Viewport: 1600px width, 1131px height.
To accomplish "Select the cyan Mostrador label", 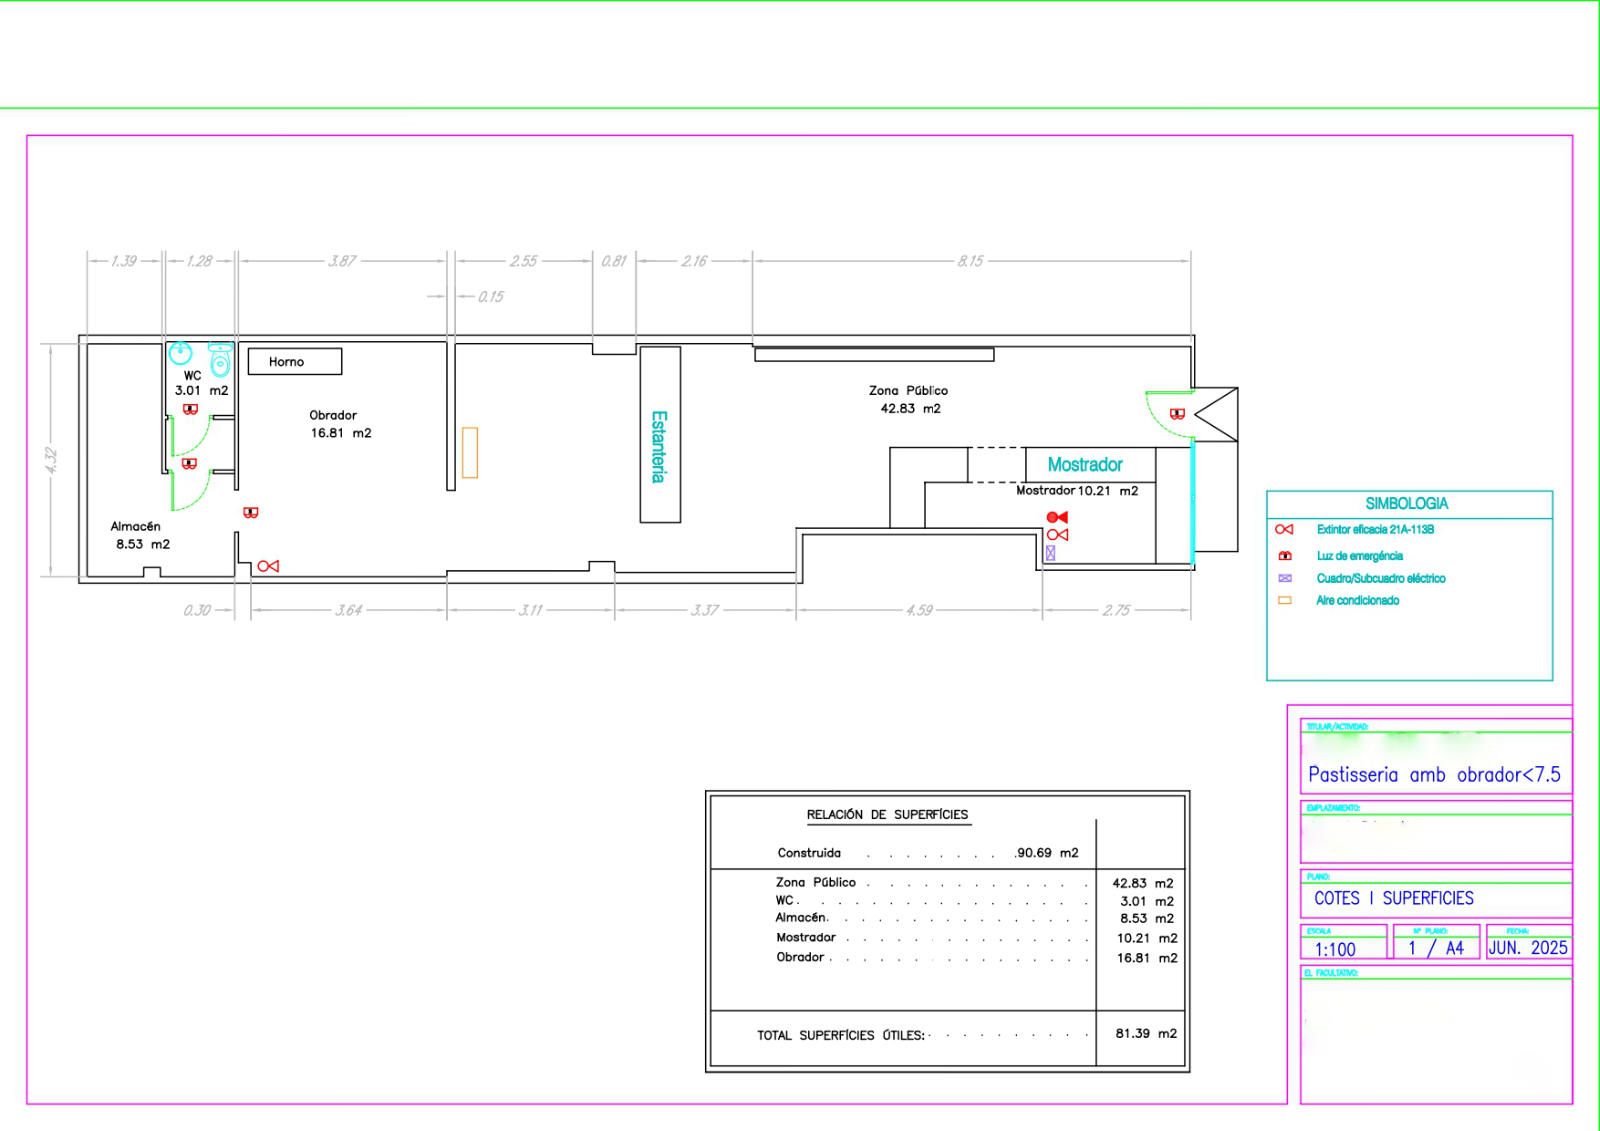I will (1085, 465).
